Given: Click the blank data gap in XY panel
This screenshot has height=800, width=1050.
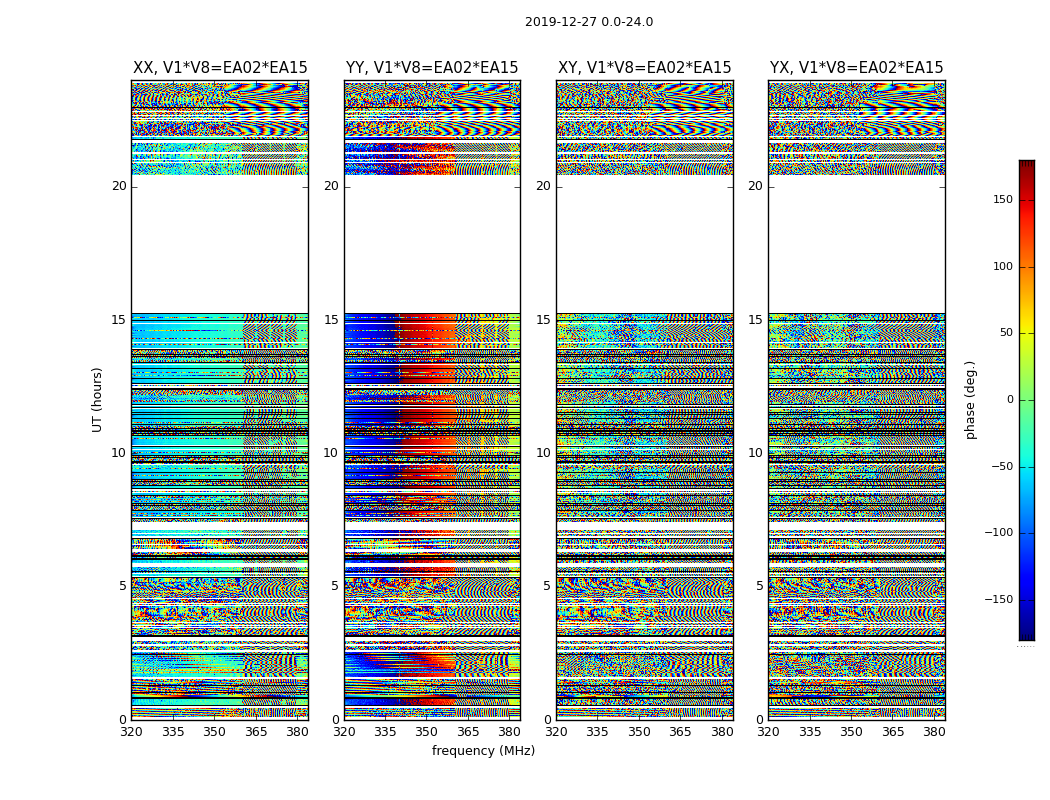Looking at the screenshot, I should (644, 244).
